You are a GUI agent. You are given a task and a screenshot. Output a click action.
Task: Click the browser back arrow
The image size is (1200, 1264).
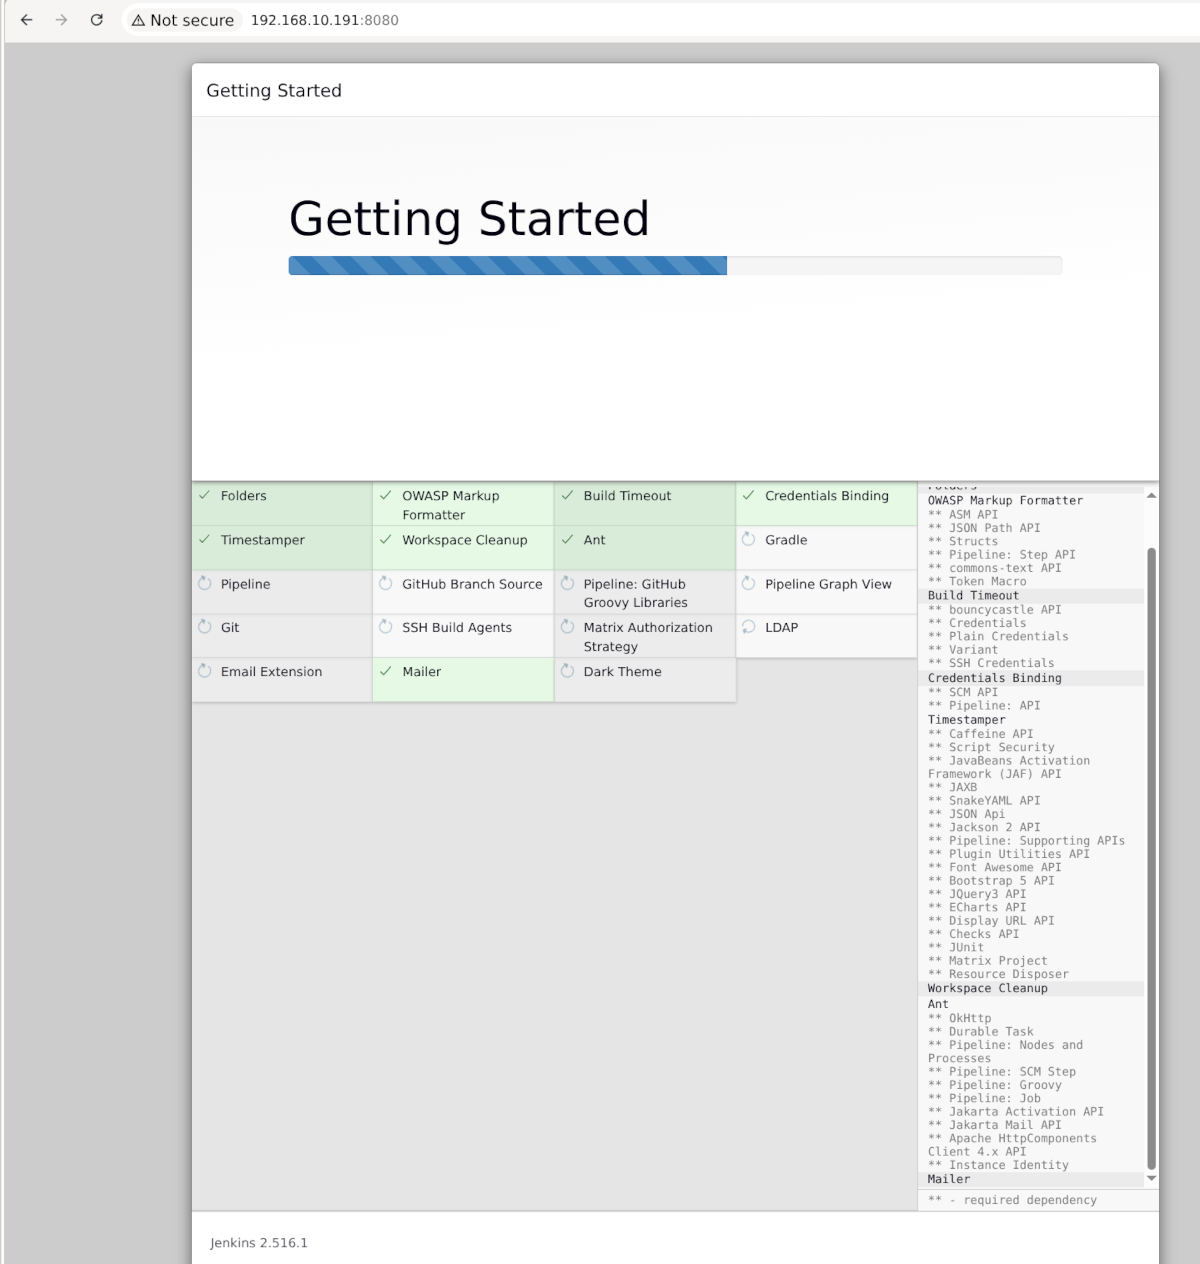(x=27, y=20)
